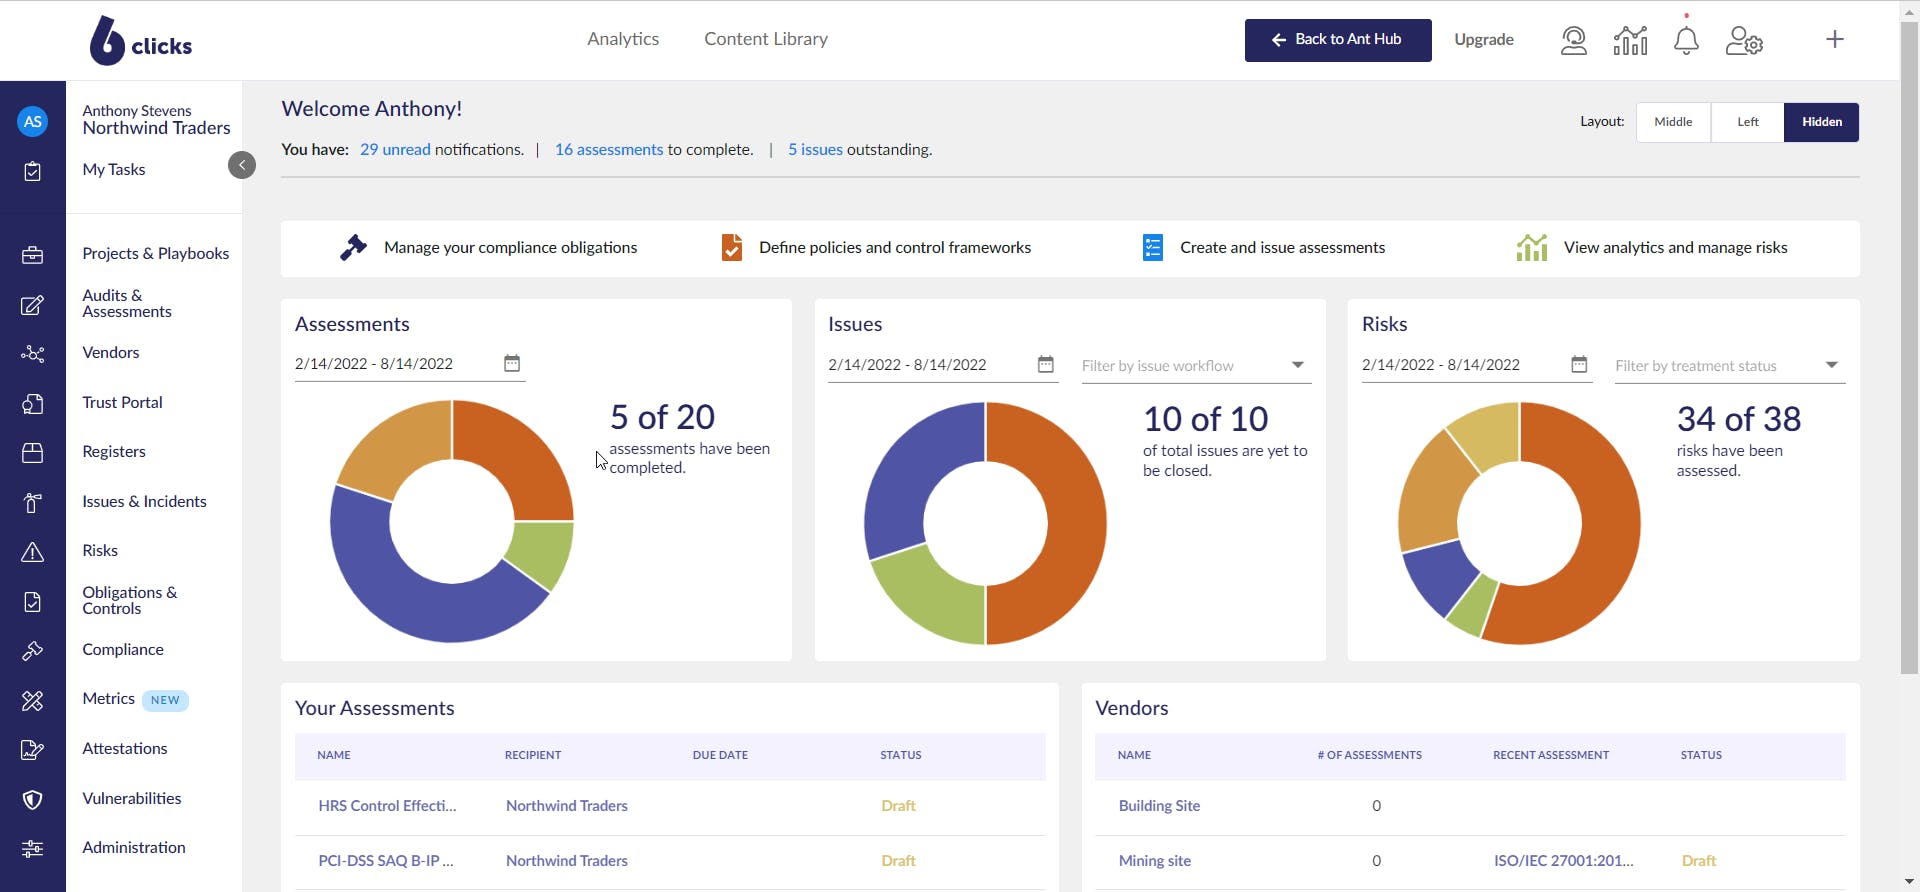Set layout to Hidden
This screenshot has height=892, width=1920.
coord(1821,122)
